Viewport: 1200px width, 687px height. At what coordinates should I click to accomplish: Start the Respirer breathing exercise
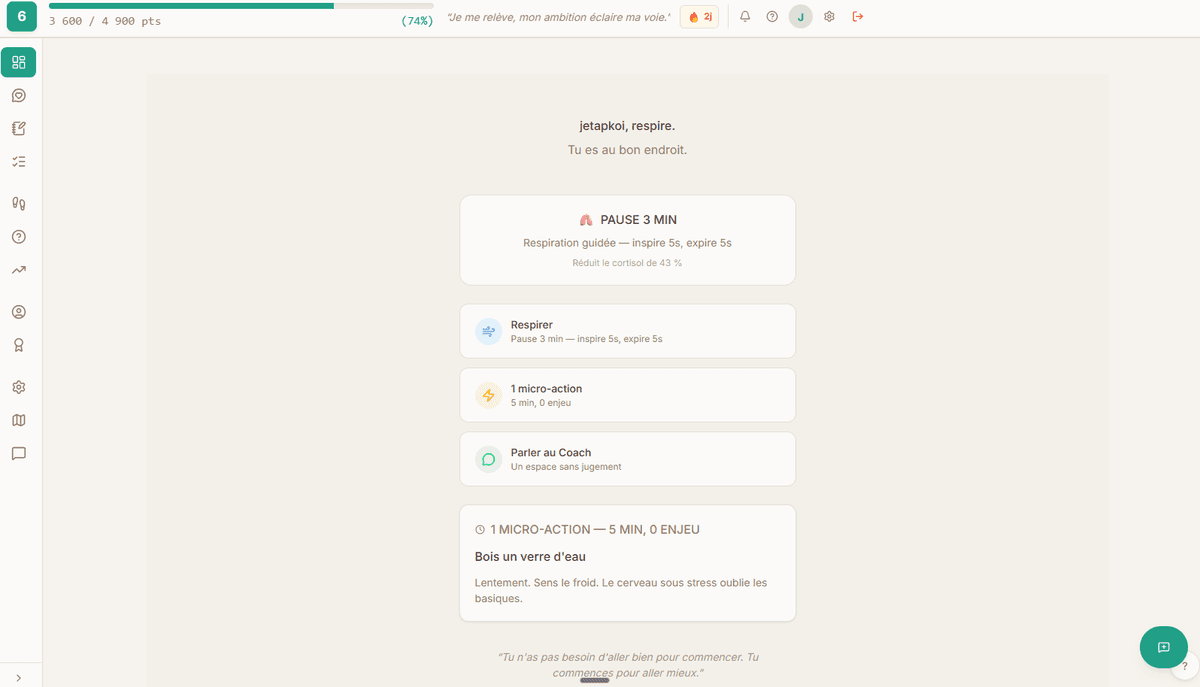pos(627,331)
